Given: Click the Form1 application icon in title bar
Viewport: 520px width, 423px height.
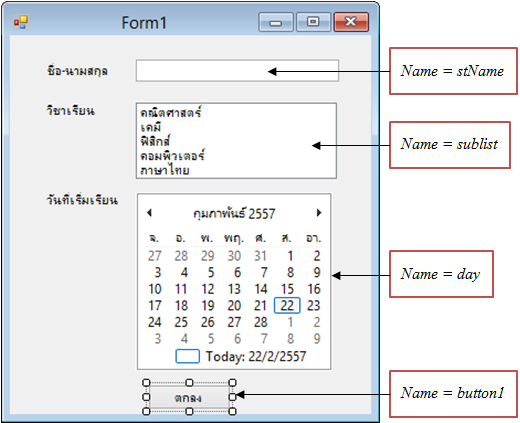Looking at the screenshot, I should [21, 22].
